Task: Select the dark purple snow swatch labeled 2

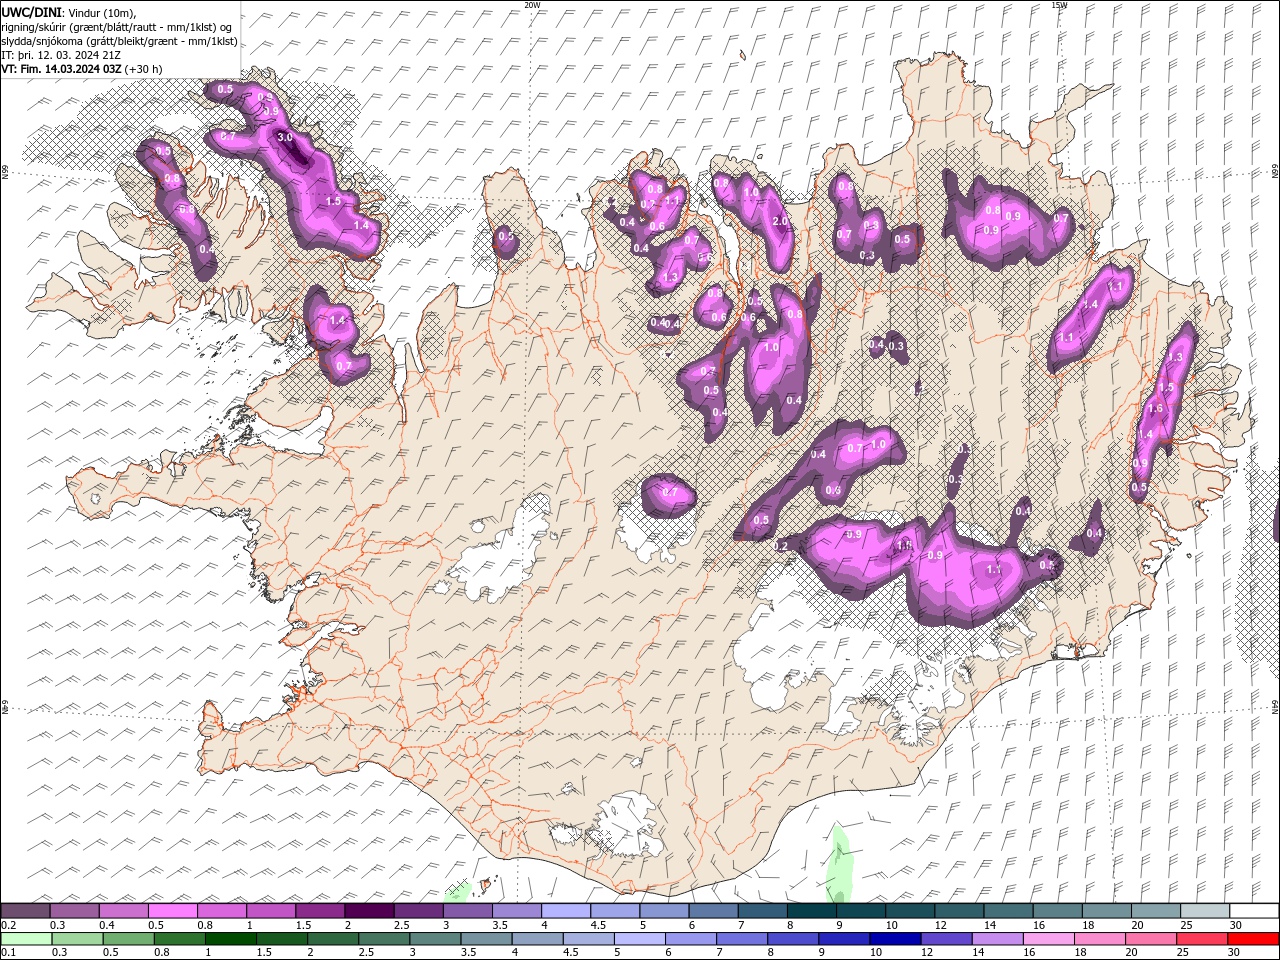Action: tap(368, 911)
